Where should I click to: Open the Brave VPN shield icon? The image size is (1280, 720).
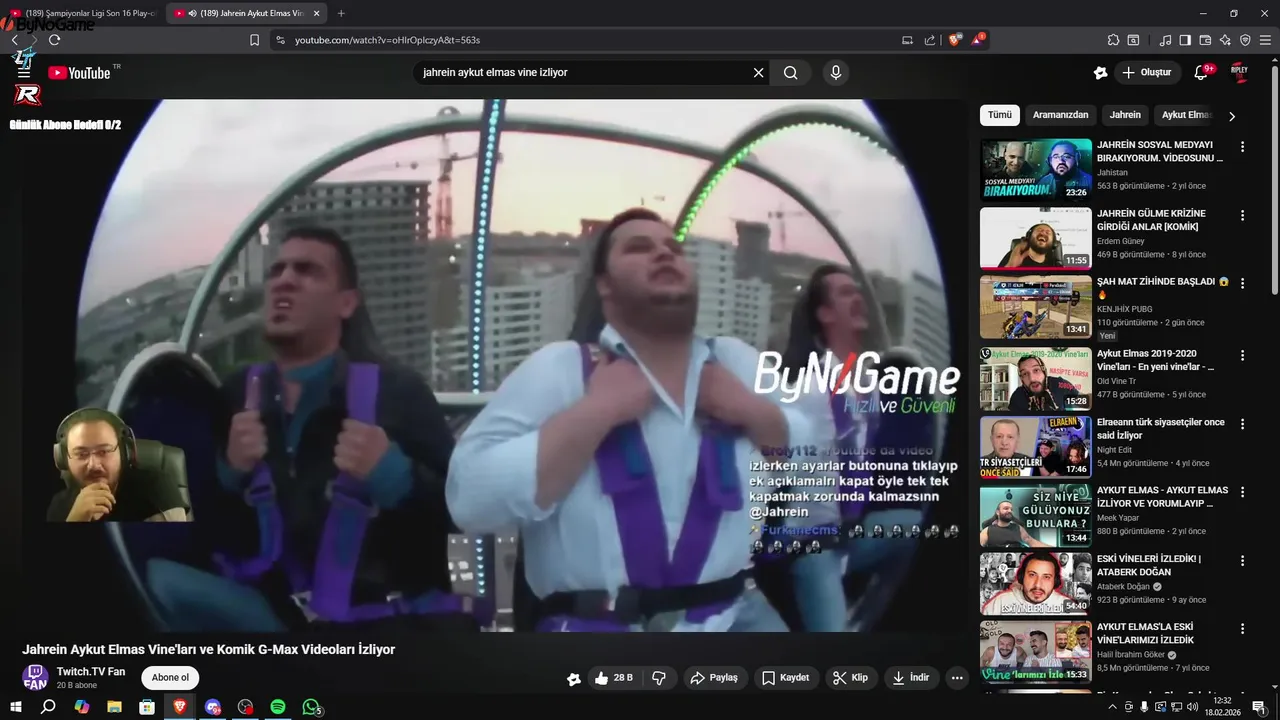pos(1245,40)
